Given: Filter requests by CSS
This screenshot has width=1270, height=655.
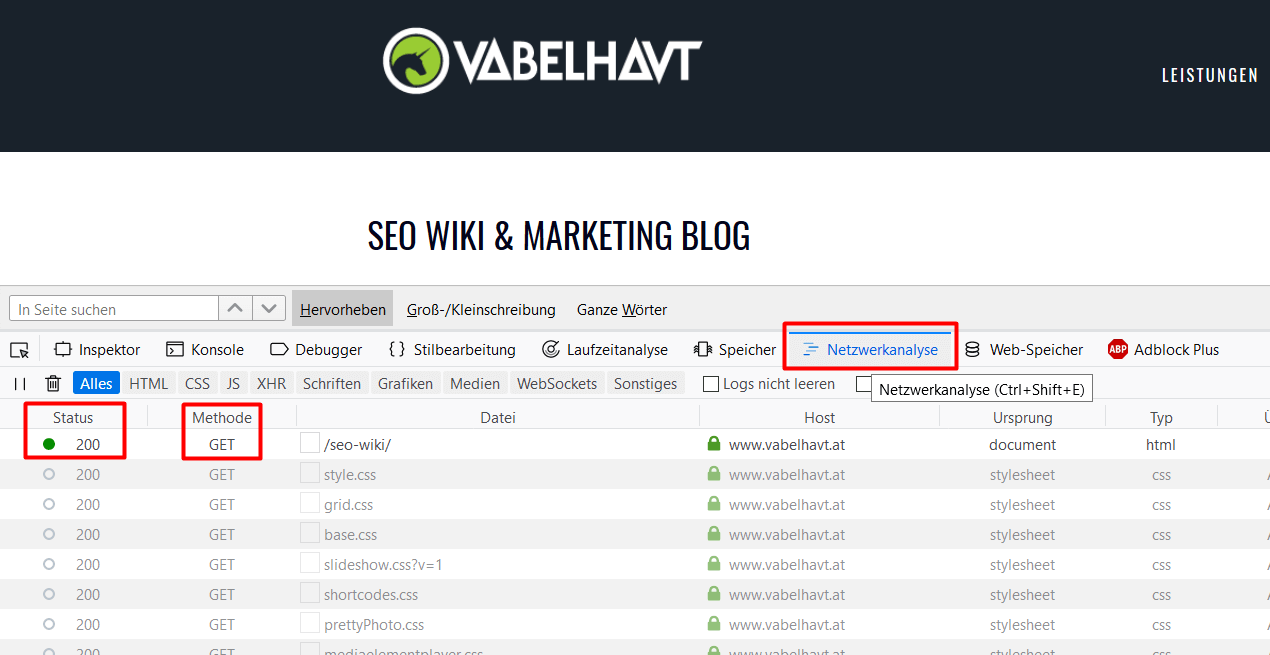Looking at the screenshot, I should (x=198, y=383).
